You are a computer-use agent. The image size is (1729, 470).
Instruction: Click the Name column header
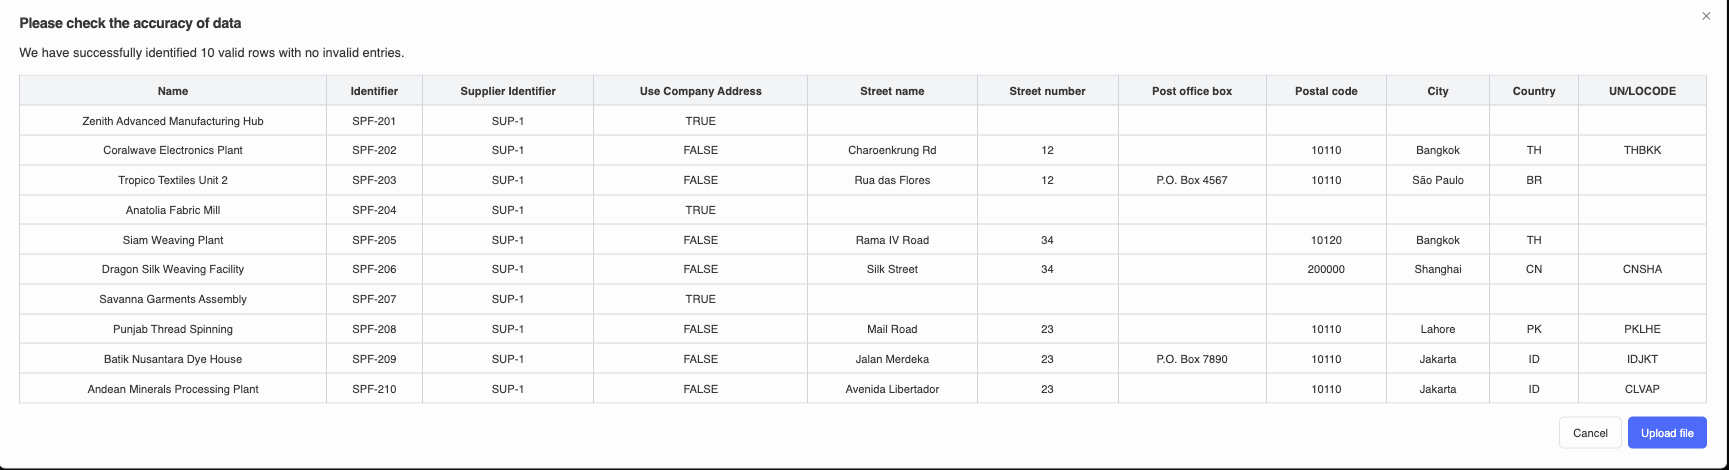(x=173, y=91)
